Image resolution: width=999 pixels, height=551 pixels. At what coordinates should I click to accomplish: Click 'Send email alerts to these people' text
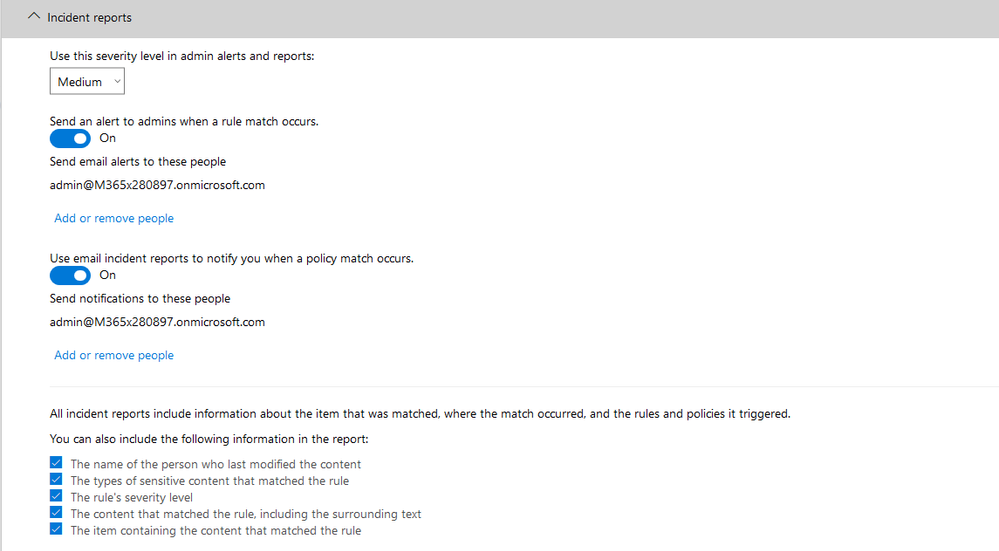coord(138,162)
